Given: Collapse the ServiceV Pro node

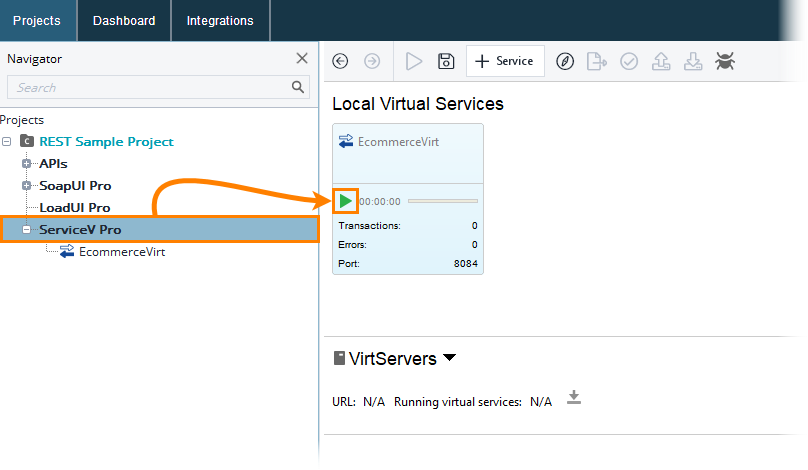Looking at the screenshot, I should (26, 229).
